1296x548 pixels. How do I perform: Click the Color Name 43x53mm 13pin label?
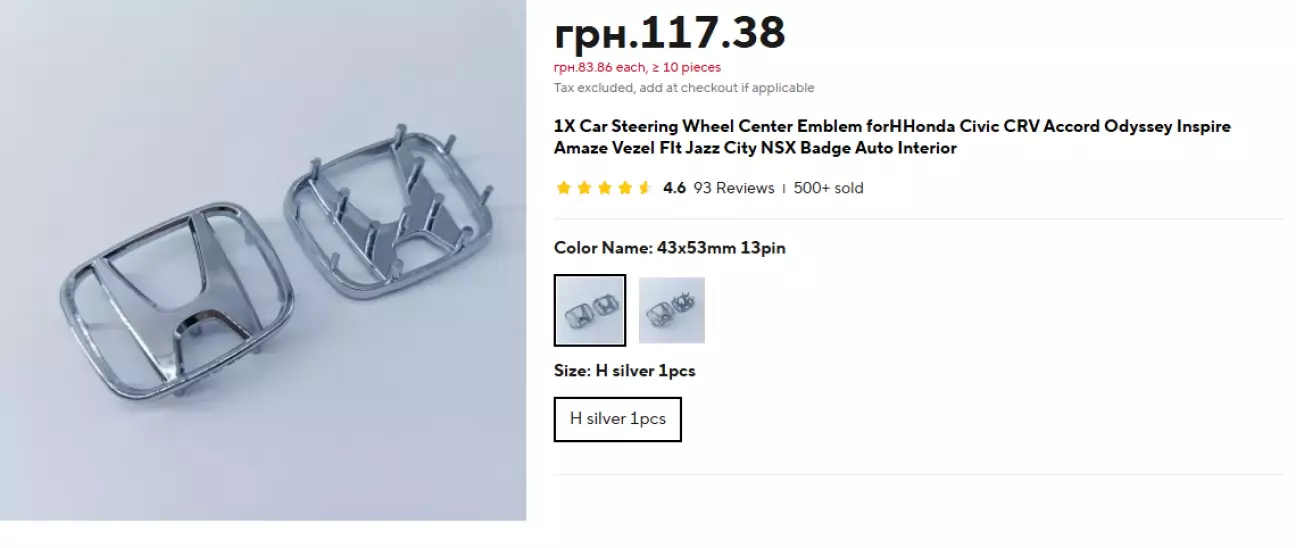pos(670,248)
